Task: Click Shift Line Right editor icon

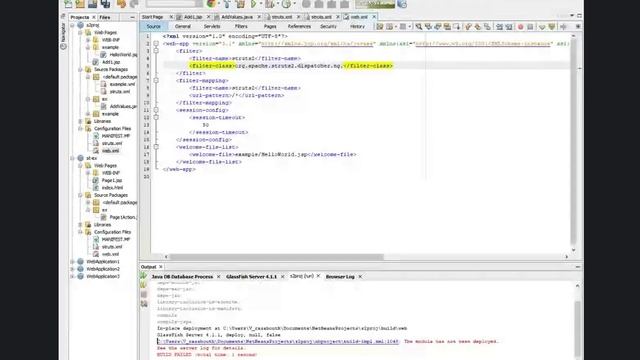Action: [x=509, y=27]
